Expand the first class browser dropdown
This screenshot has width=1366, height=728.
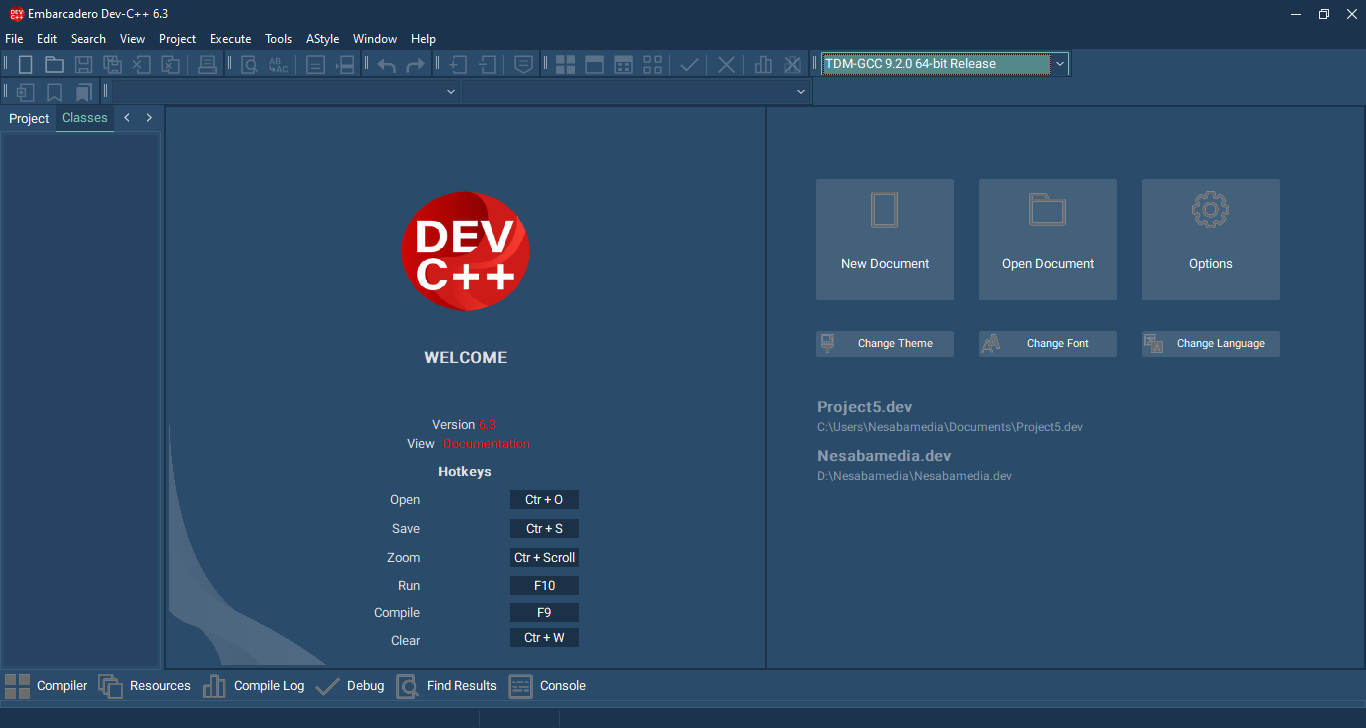tap(450, 92)
